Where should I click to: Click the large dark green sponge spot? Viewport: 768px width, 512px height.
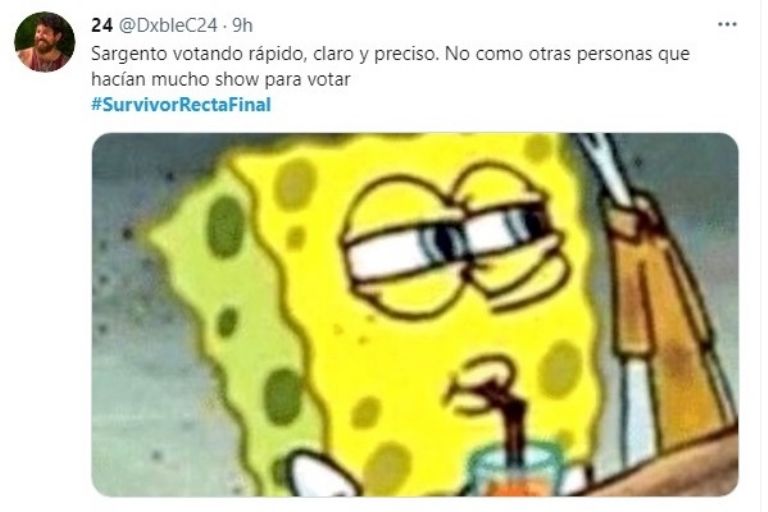point(226,226)
